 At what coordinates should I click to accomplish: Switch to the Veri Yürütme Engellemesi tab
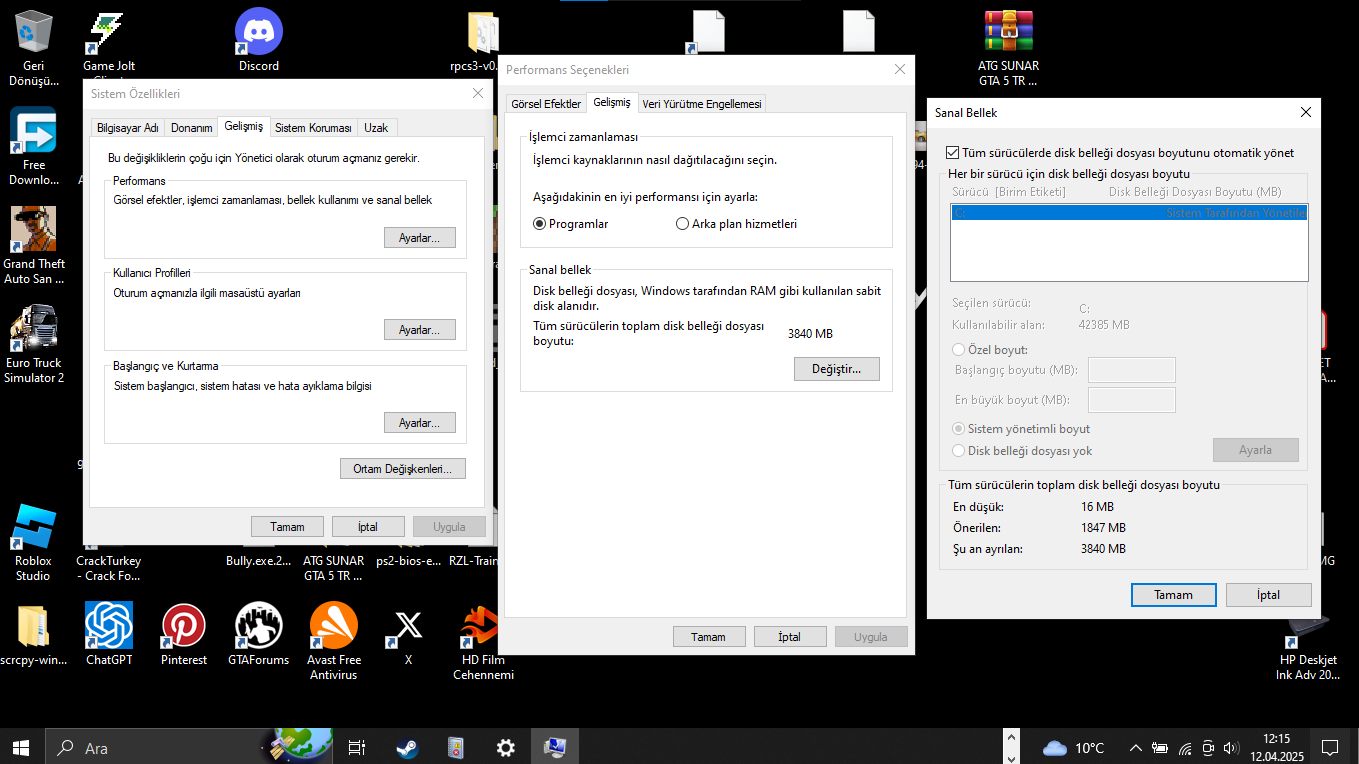tap(702, 104)
